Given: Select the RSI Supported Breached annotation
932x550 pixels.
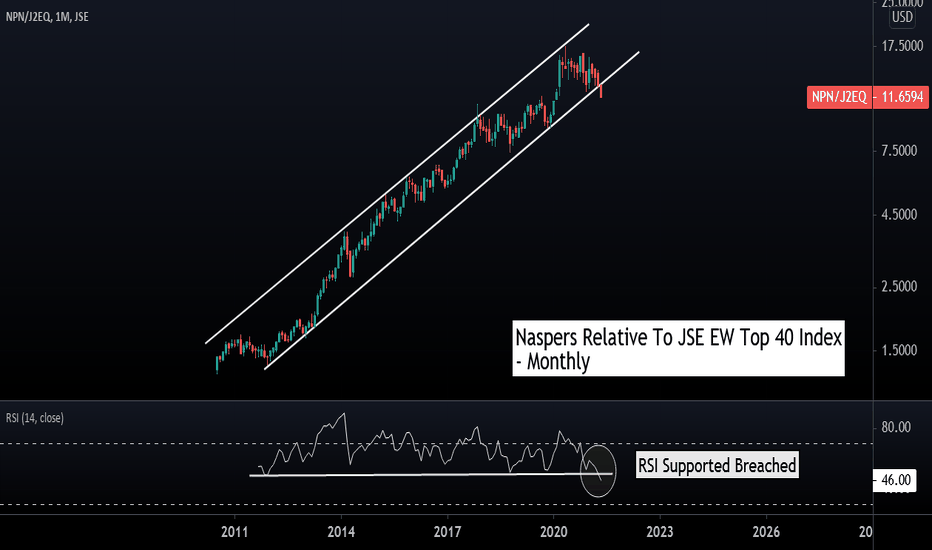Looking at the screenshot, I should (717, 465).
